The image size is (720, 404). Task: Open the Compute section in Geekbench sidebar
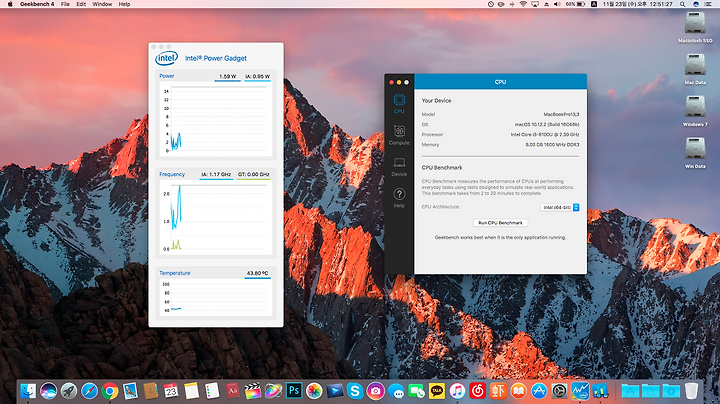pyautogui.click(x=399, y=135)
